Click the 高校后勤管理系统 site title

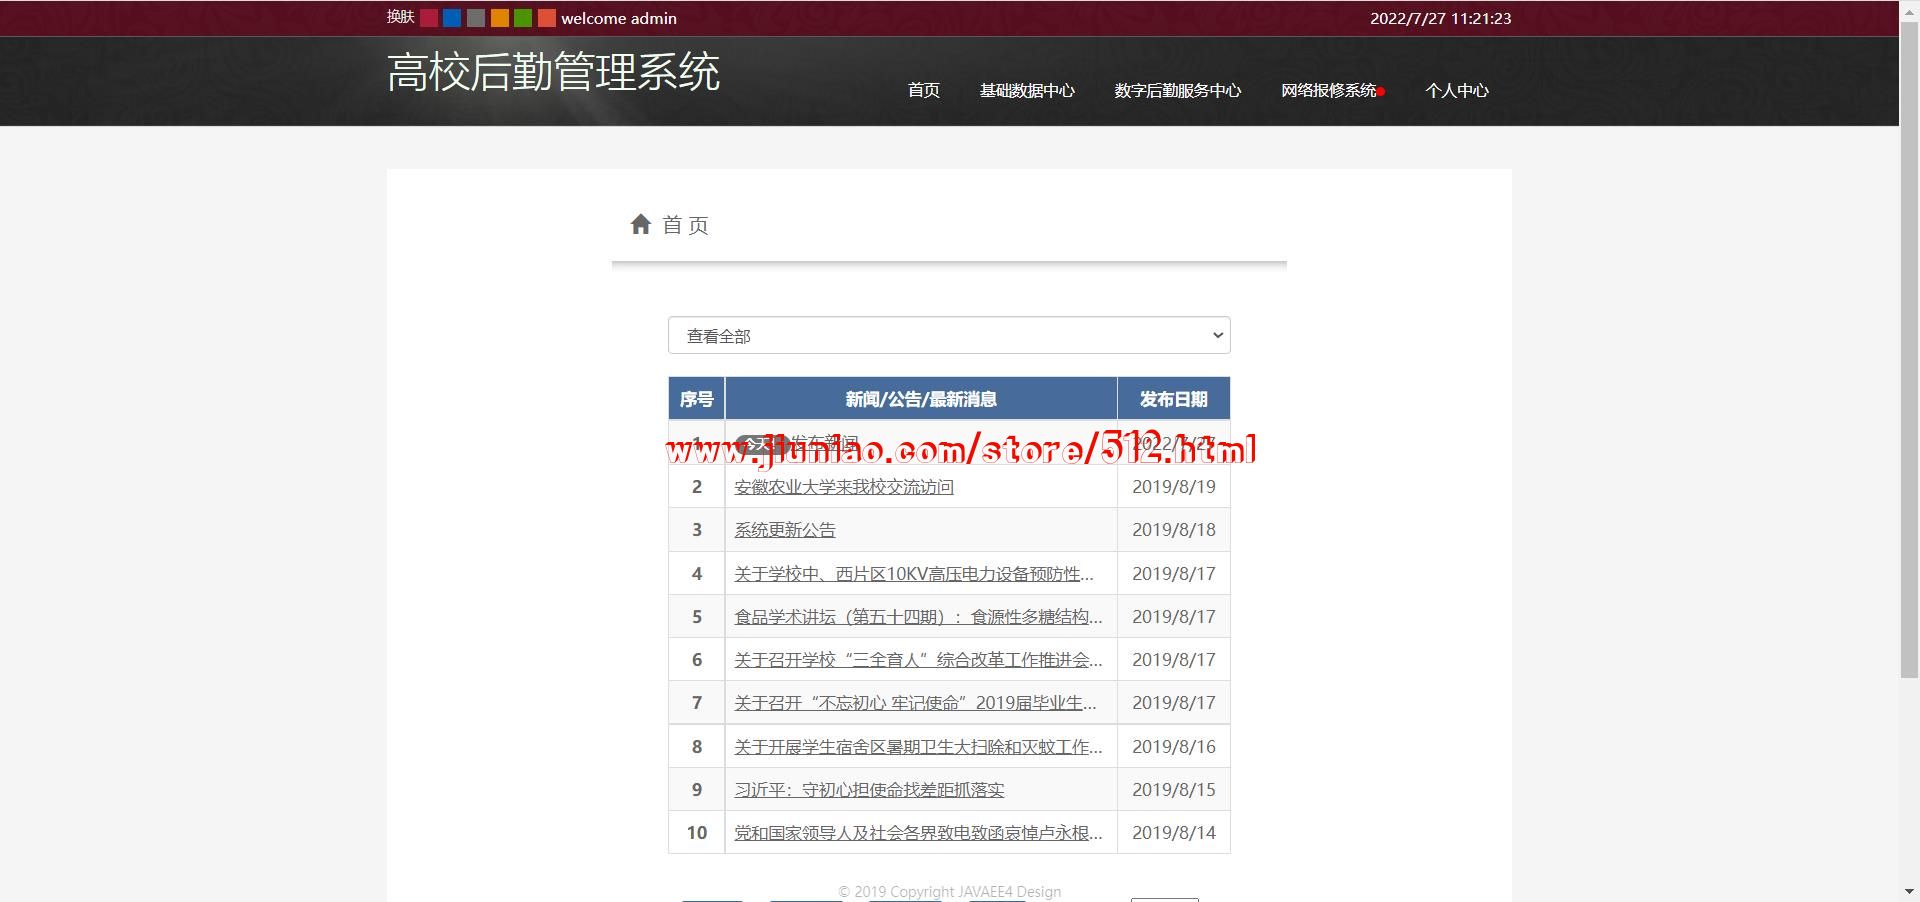553,73
